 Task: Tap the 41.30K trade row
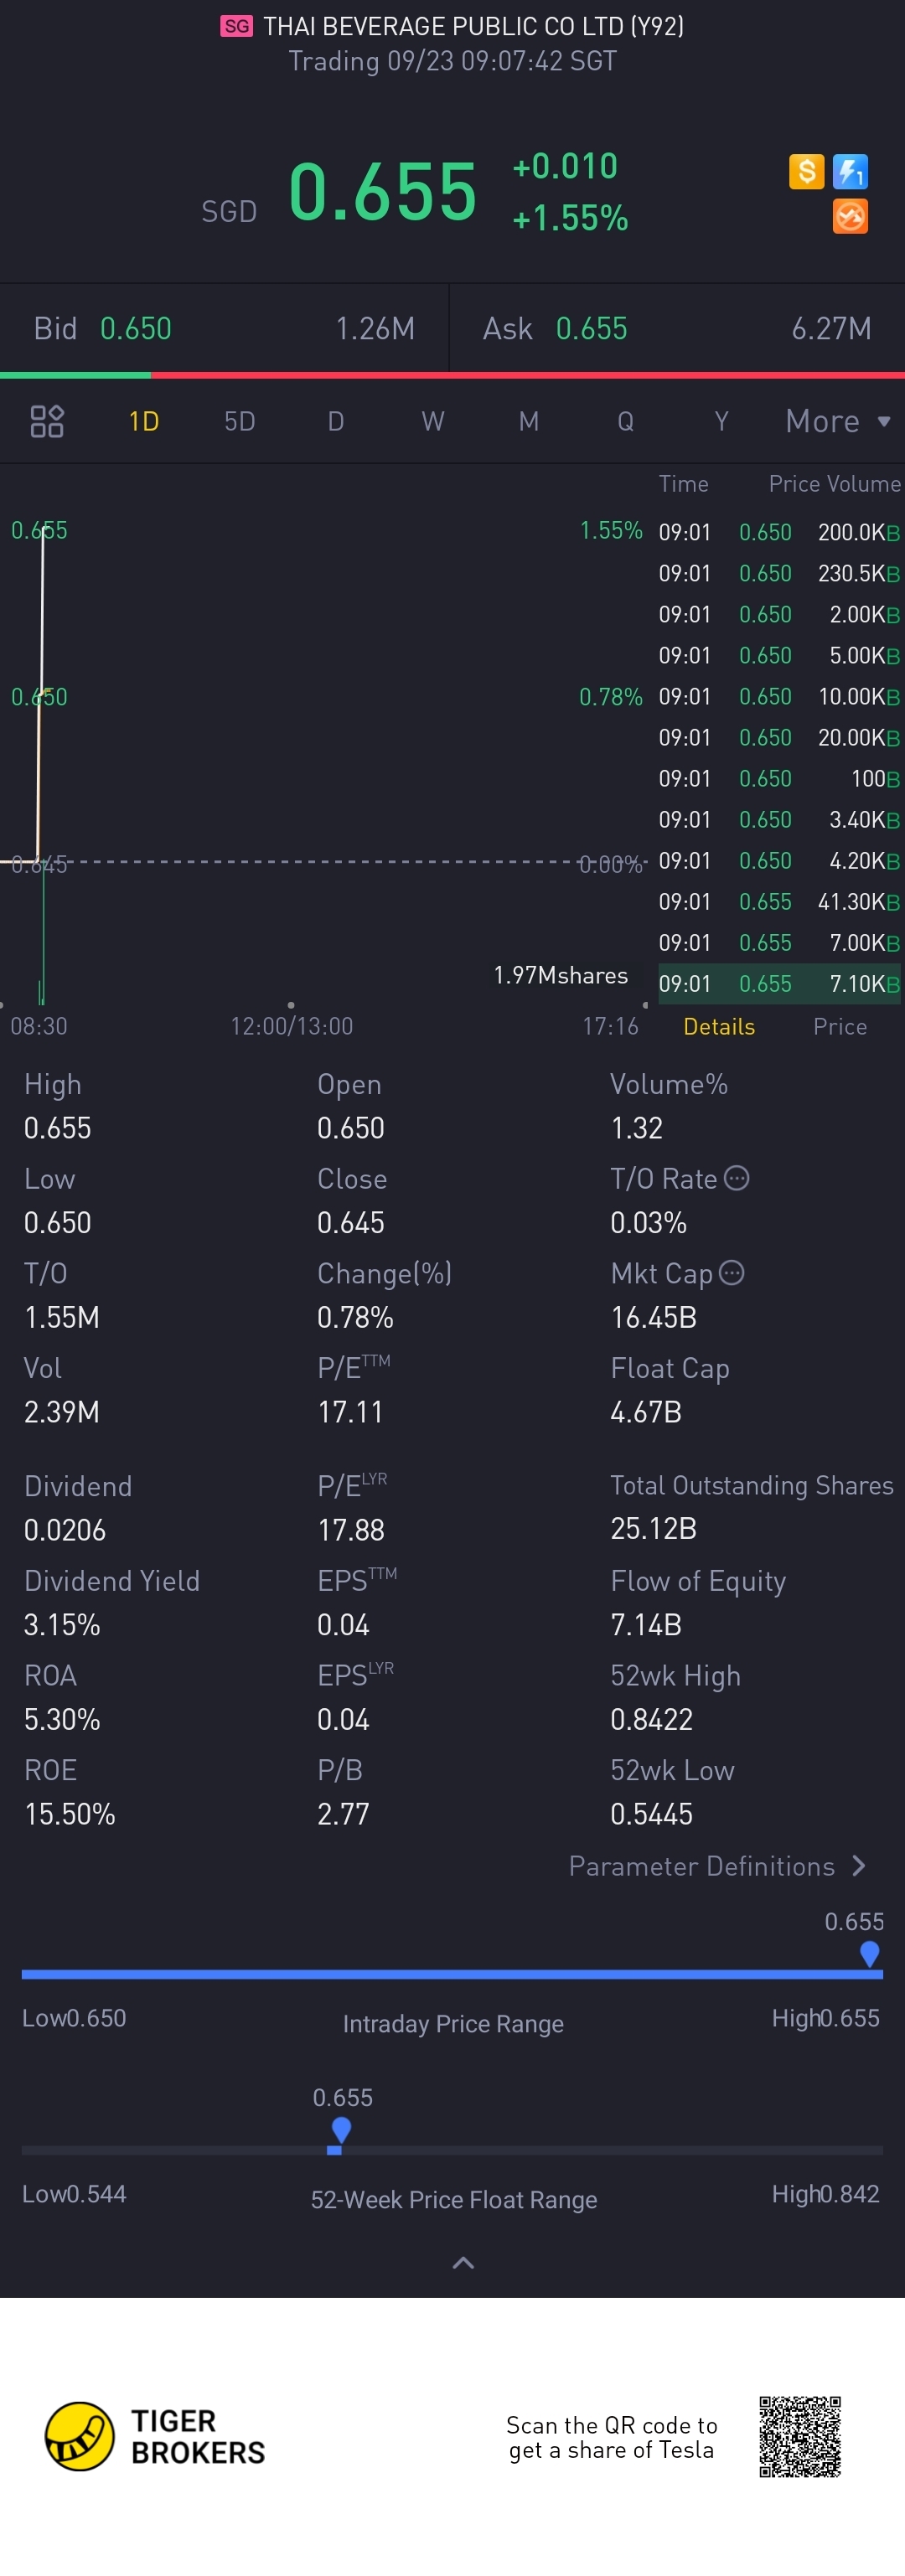click(x=779, y=901)
